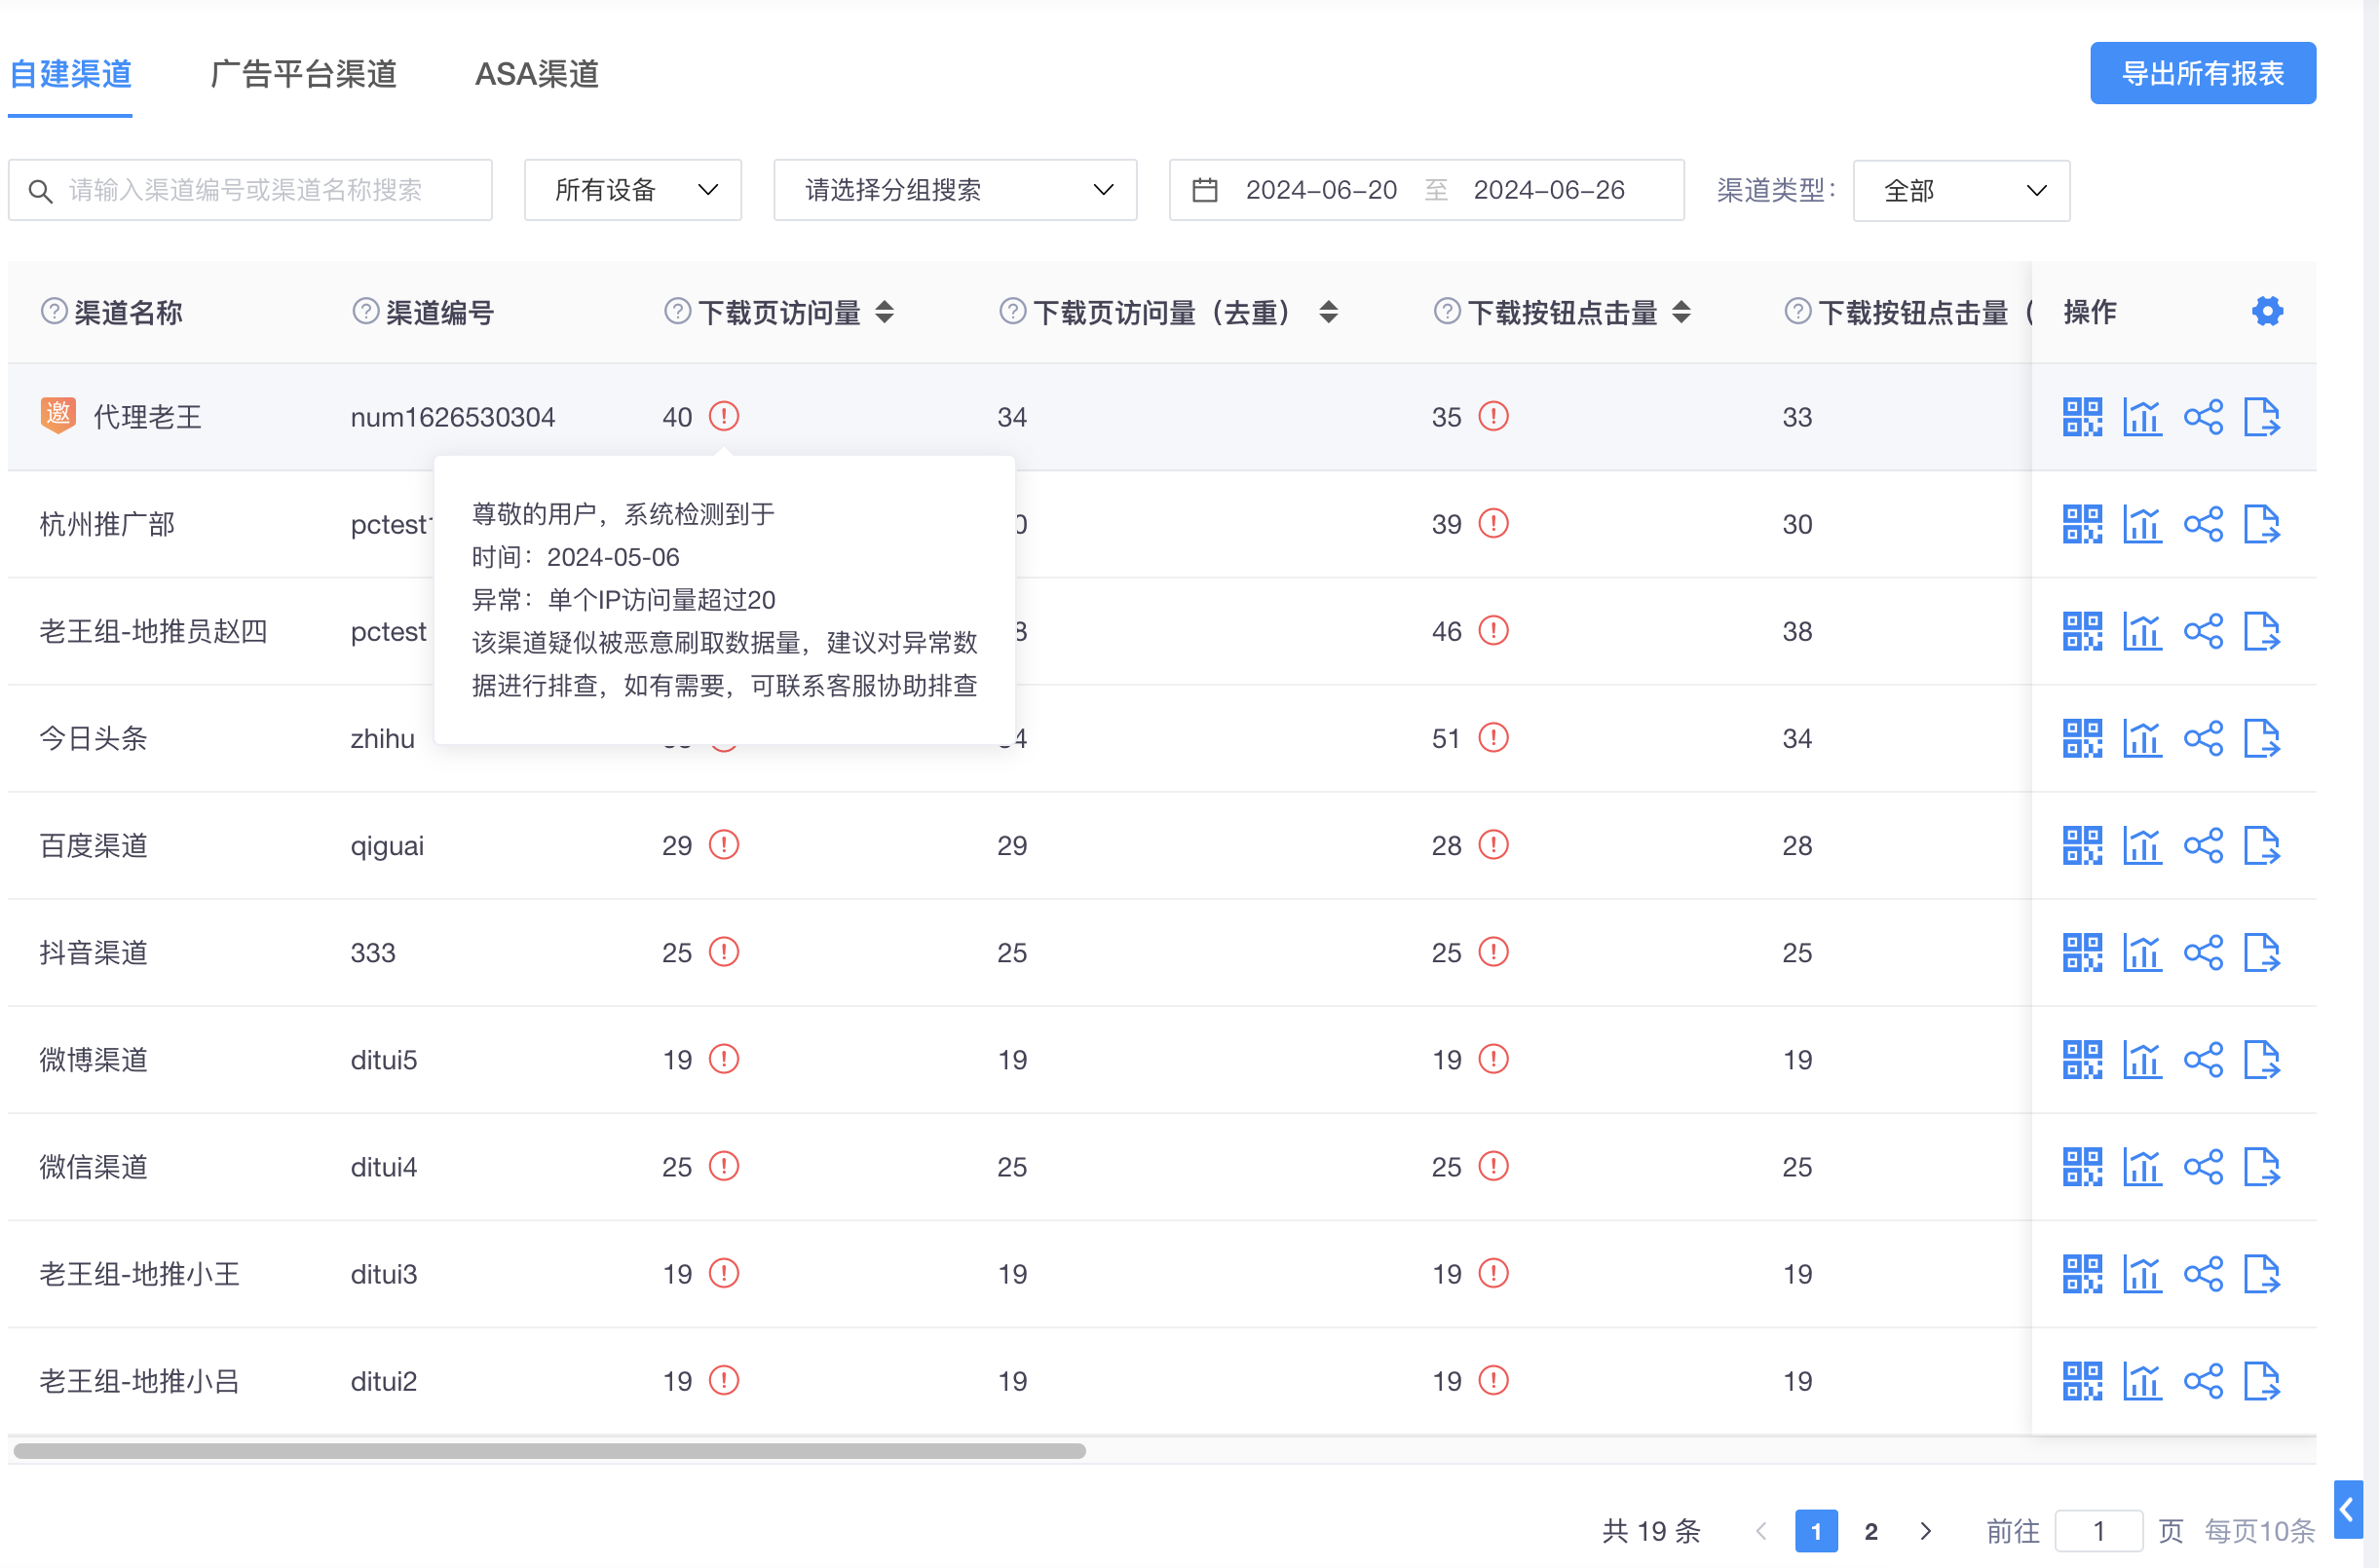Click channel number qiguai
This screenshot has width=2379, height=1568.
pos(387,846)
